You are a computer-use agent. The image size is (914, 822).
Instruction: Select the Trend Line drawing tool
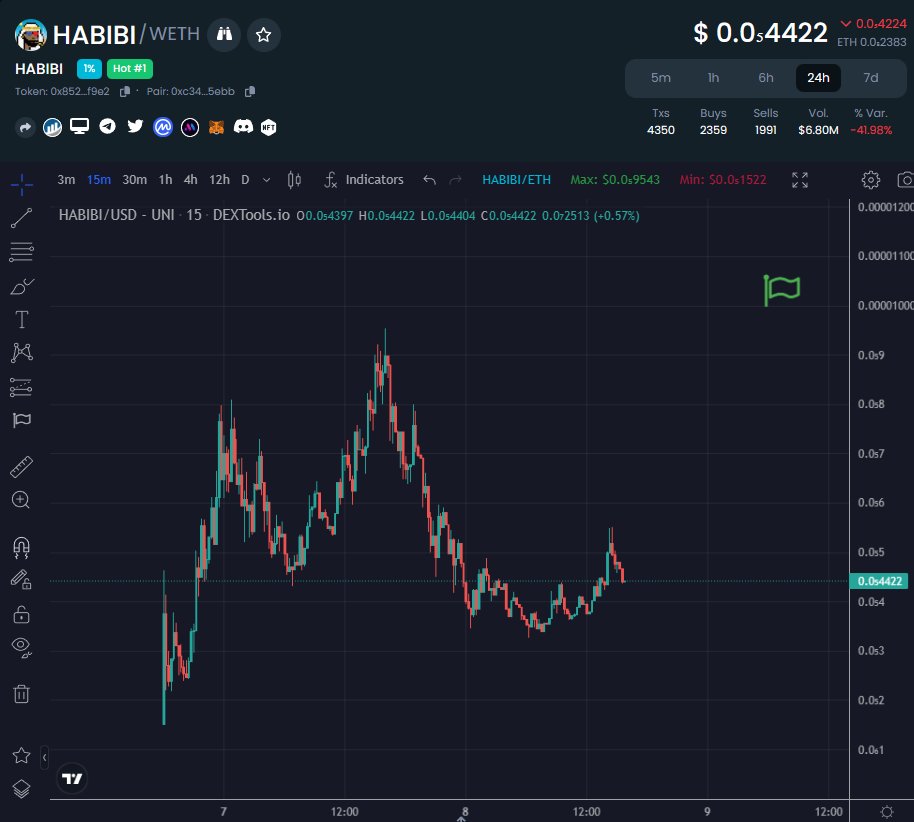tap(21, 218)
